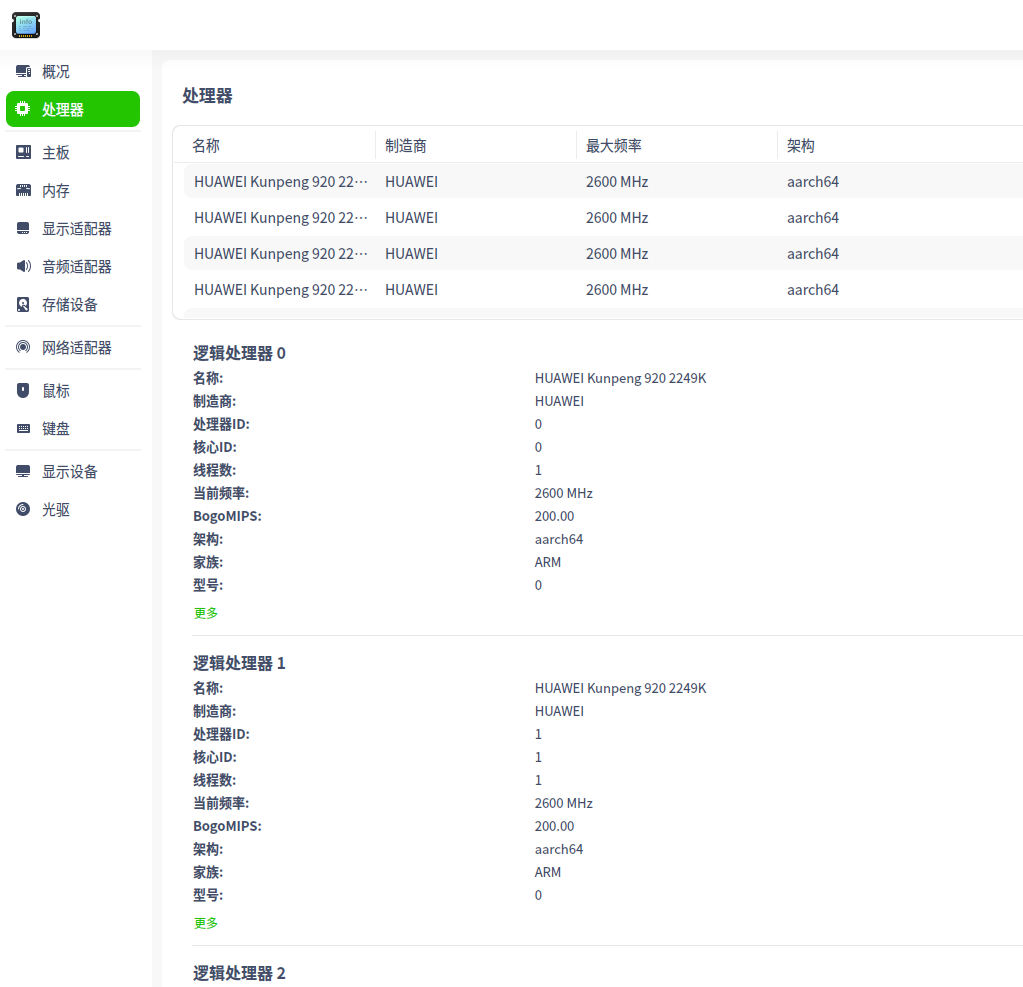Image resolution: width=1023 pixels, height=987 pixels.
Task: Click HUAWEI manufacturer in third table row
Action: [411, 253]
